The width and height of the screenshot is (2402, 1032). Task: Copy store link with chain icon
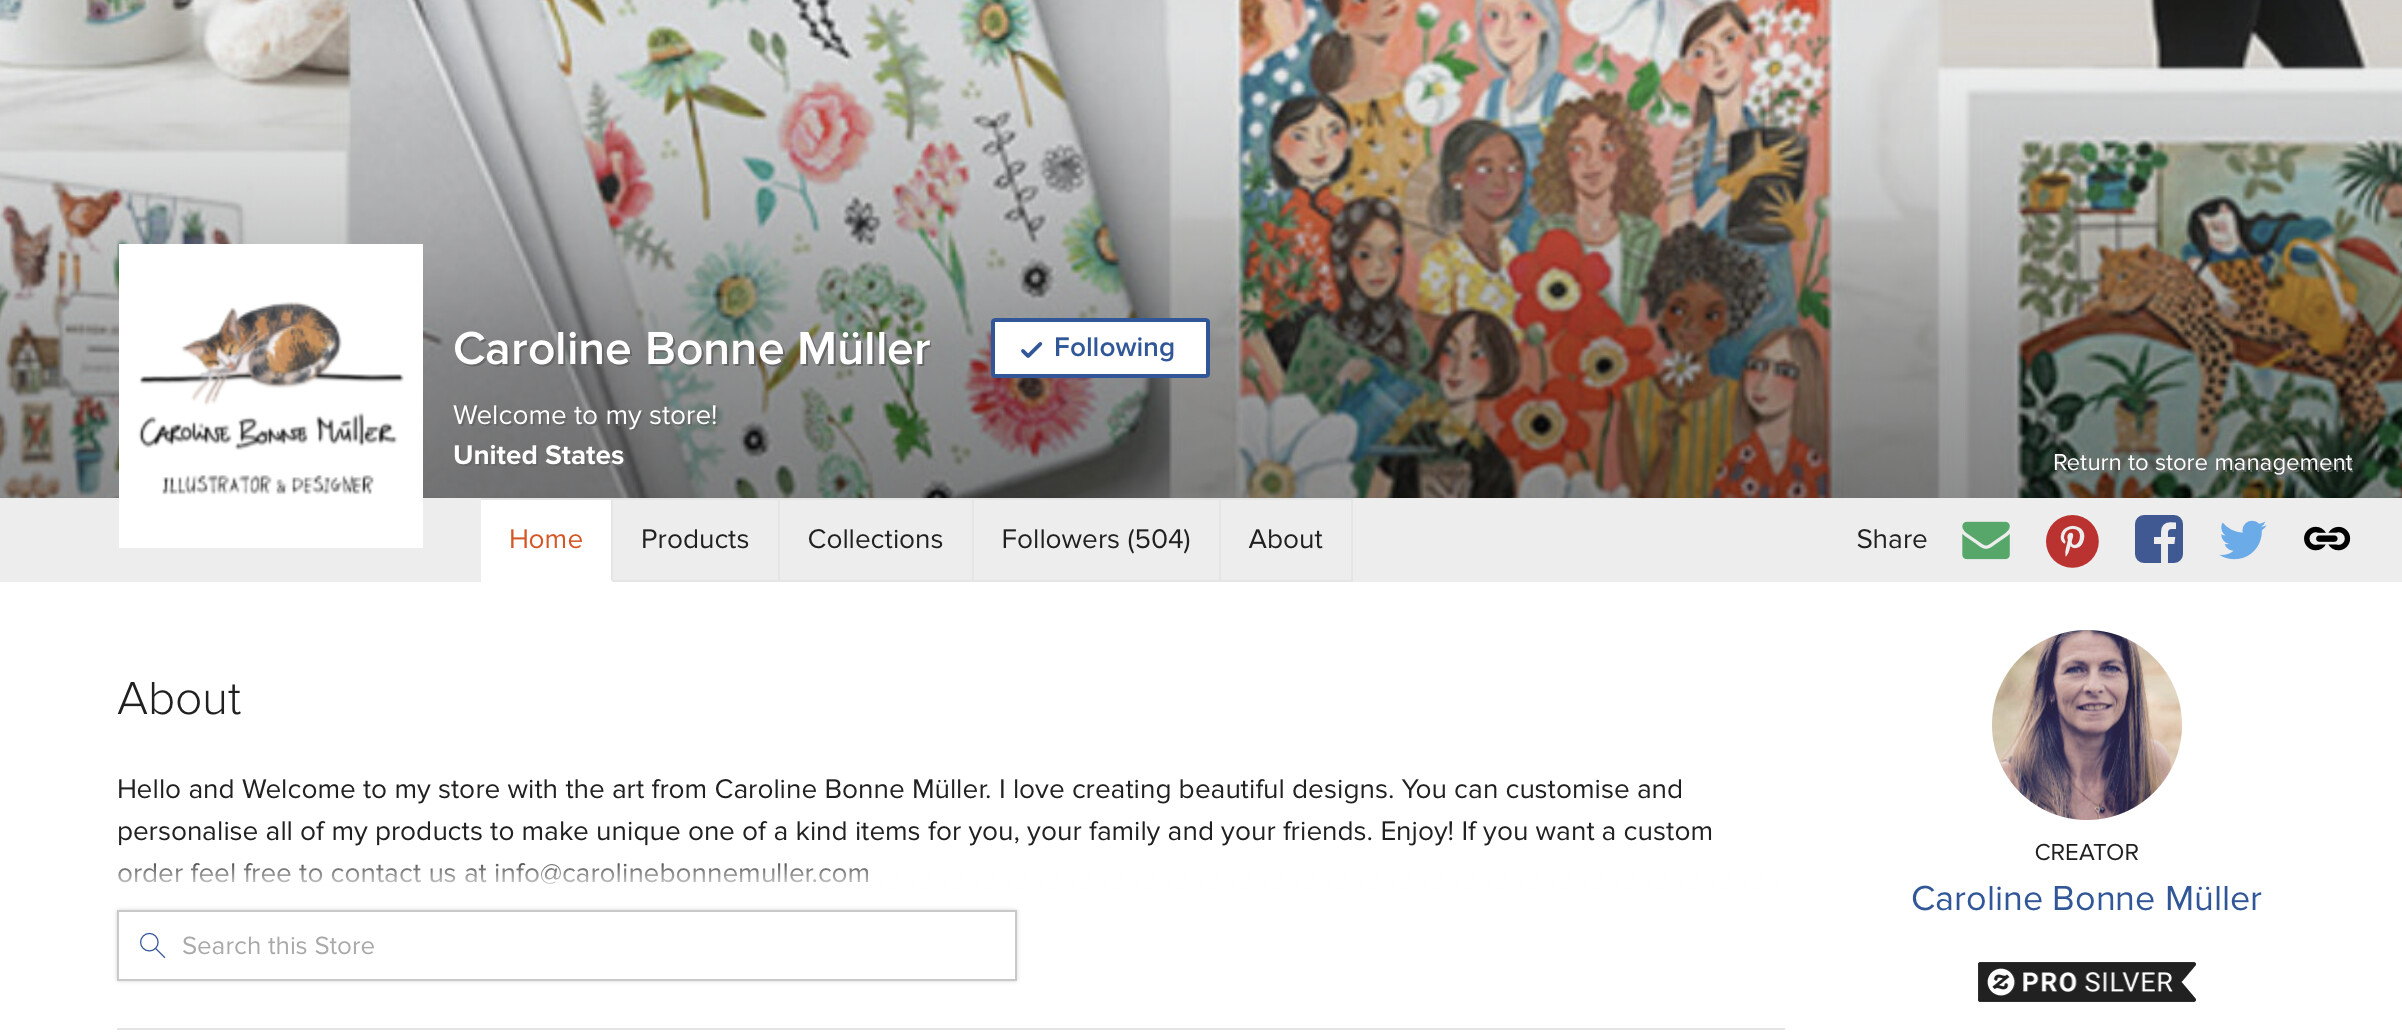[2327, 539]
